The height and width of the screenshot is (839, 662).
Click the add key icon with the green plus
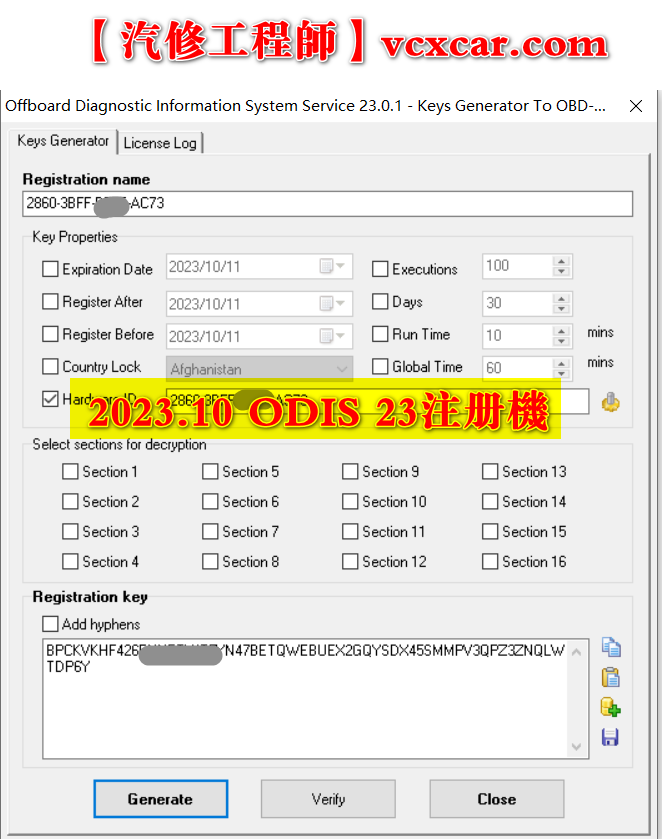point(611,707)
